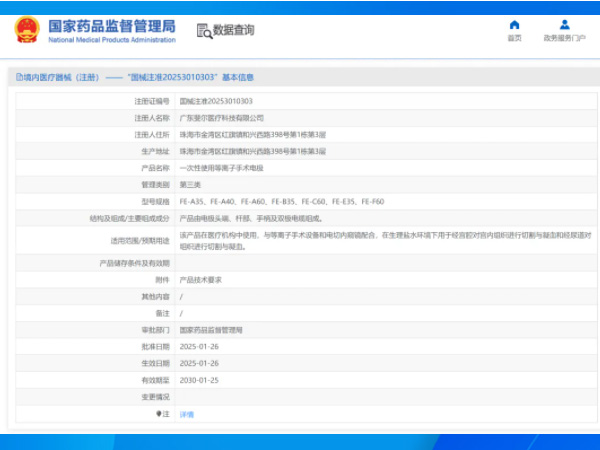Click the 生产地址 label

coord(155,152)
